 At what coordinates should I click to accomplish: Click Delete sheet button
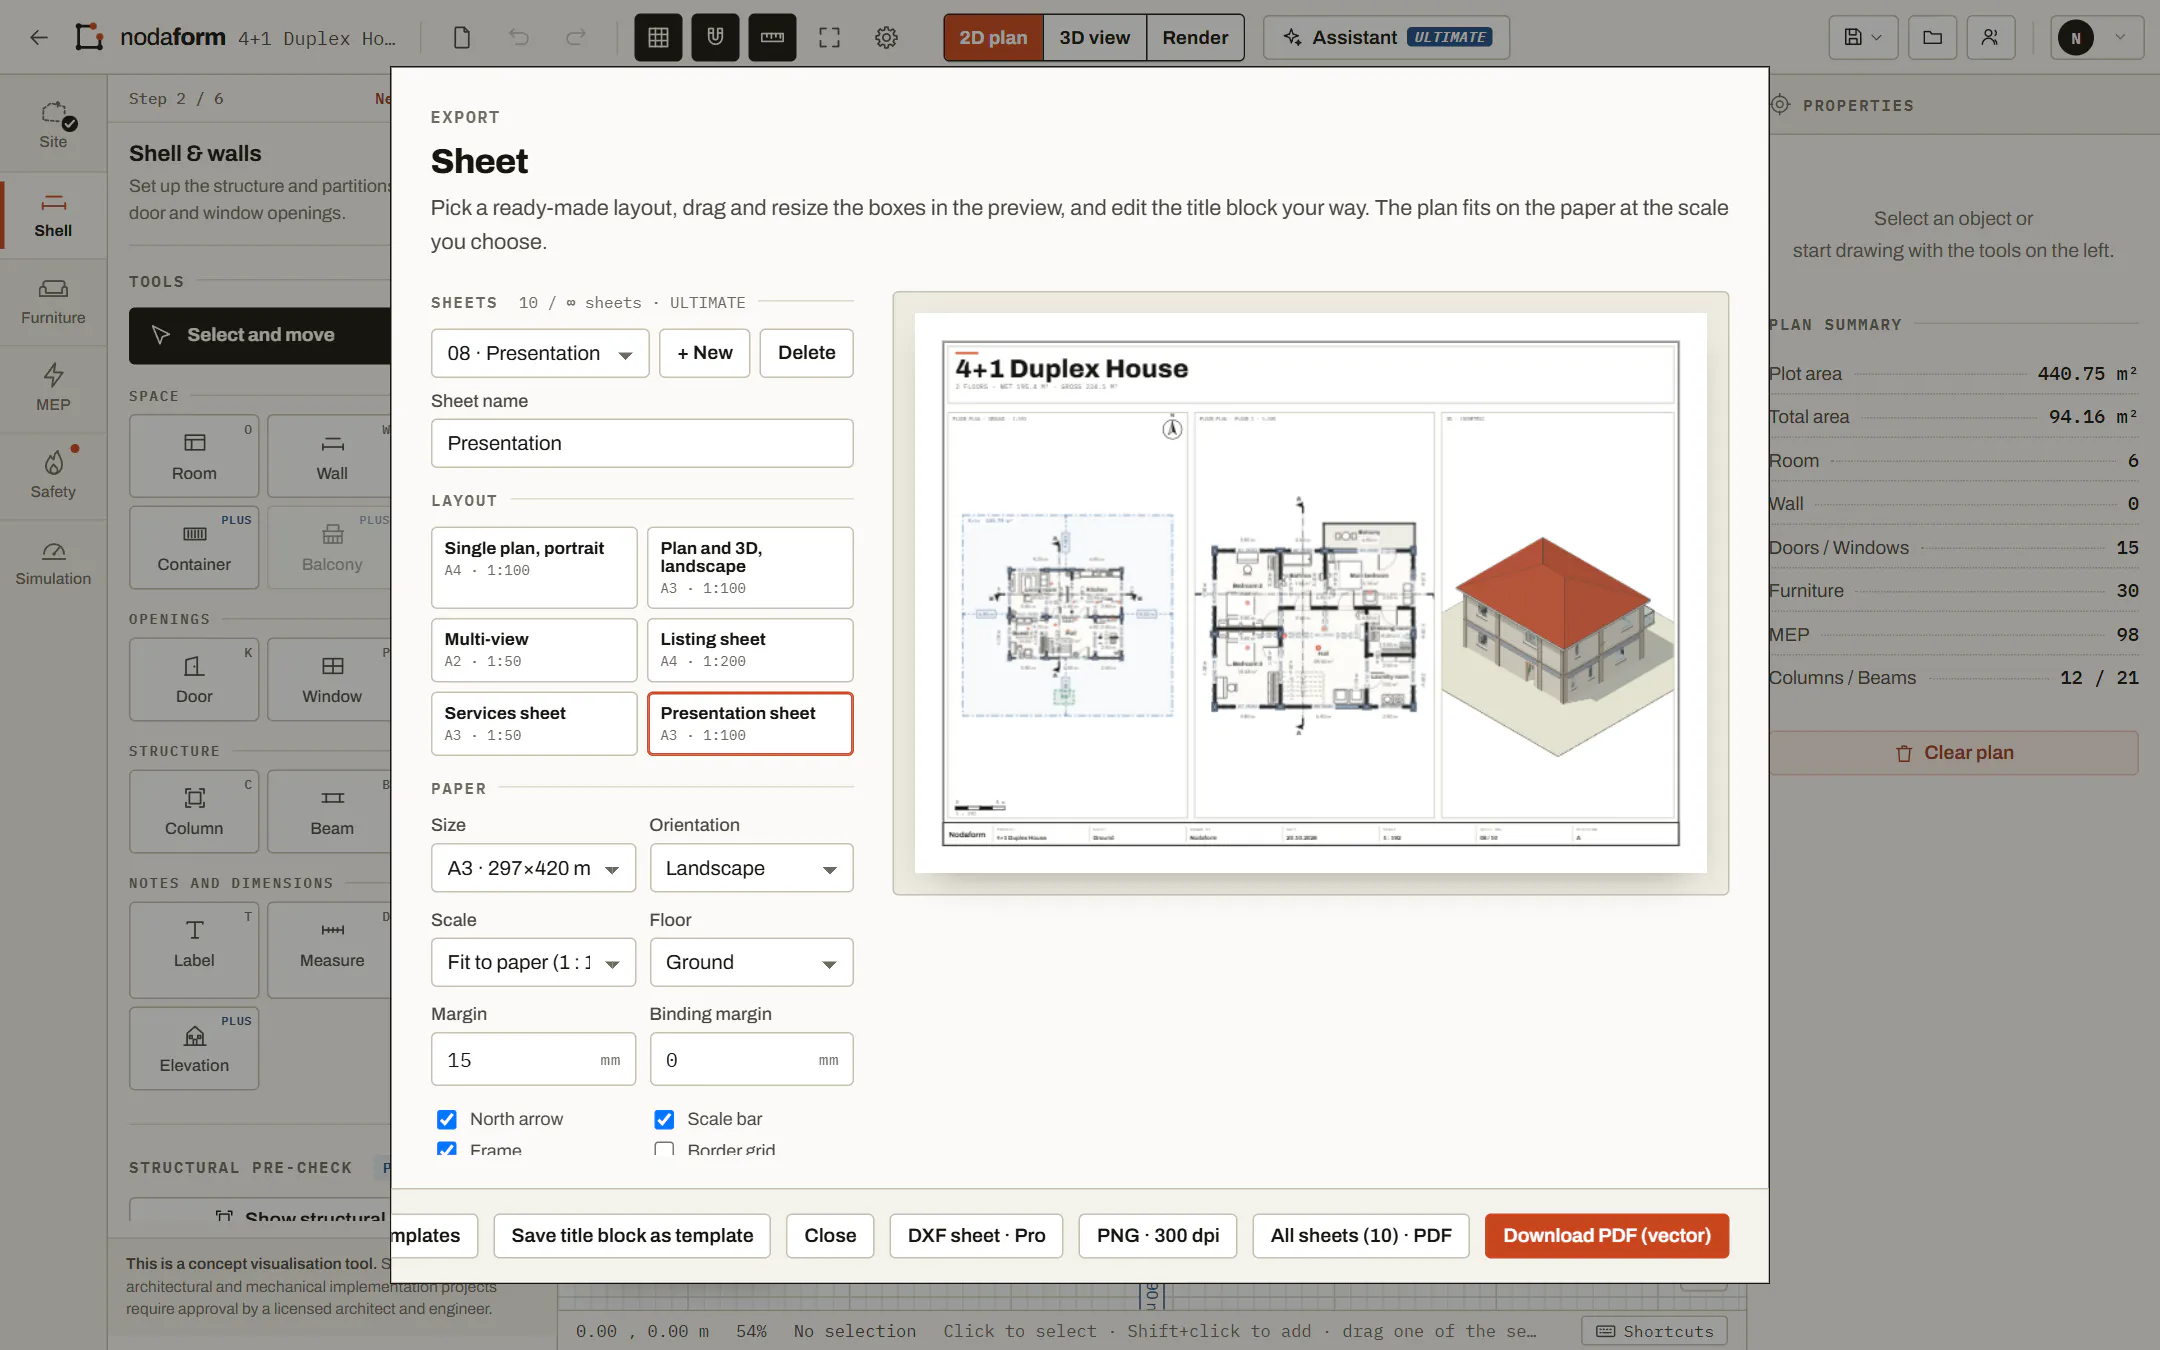click(806, 353)
